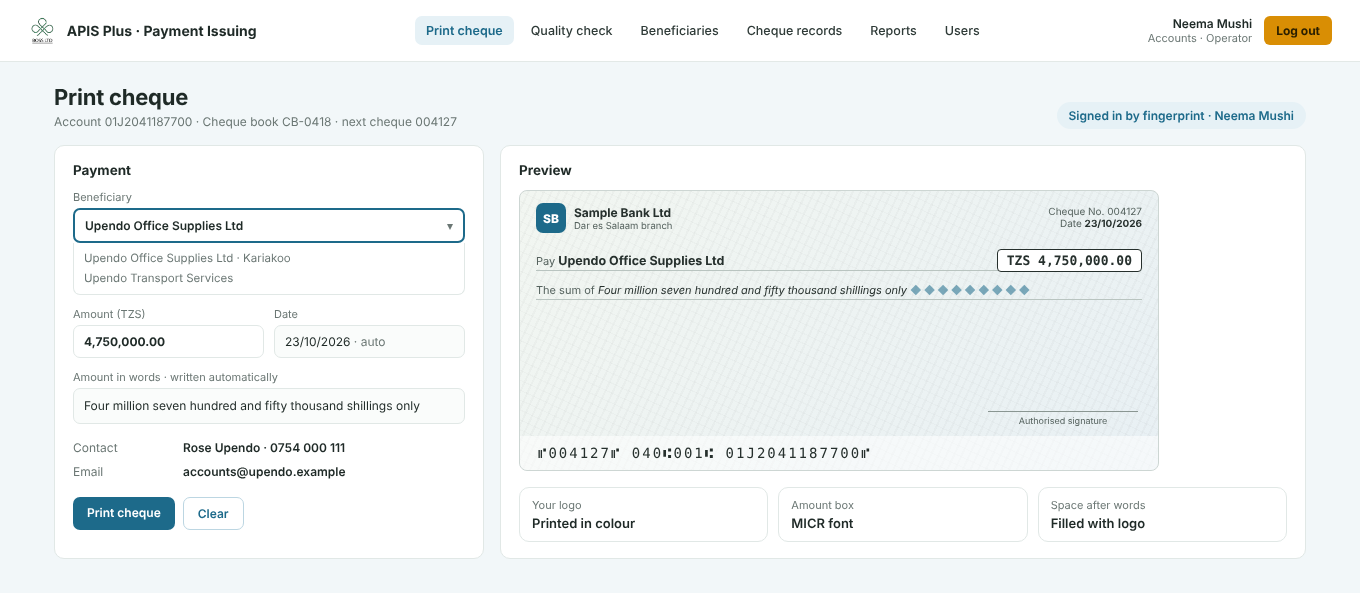Click the Amount in words field

(x=269, y=406)
